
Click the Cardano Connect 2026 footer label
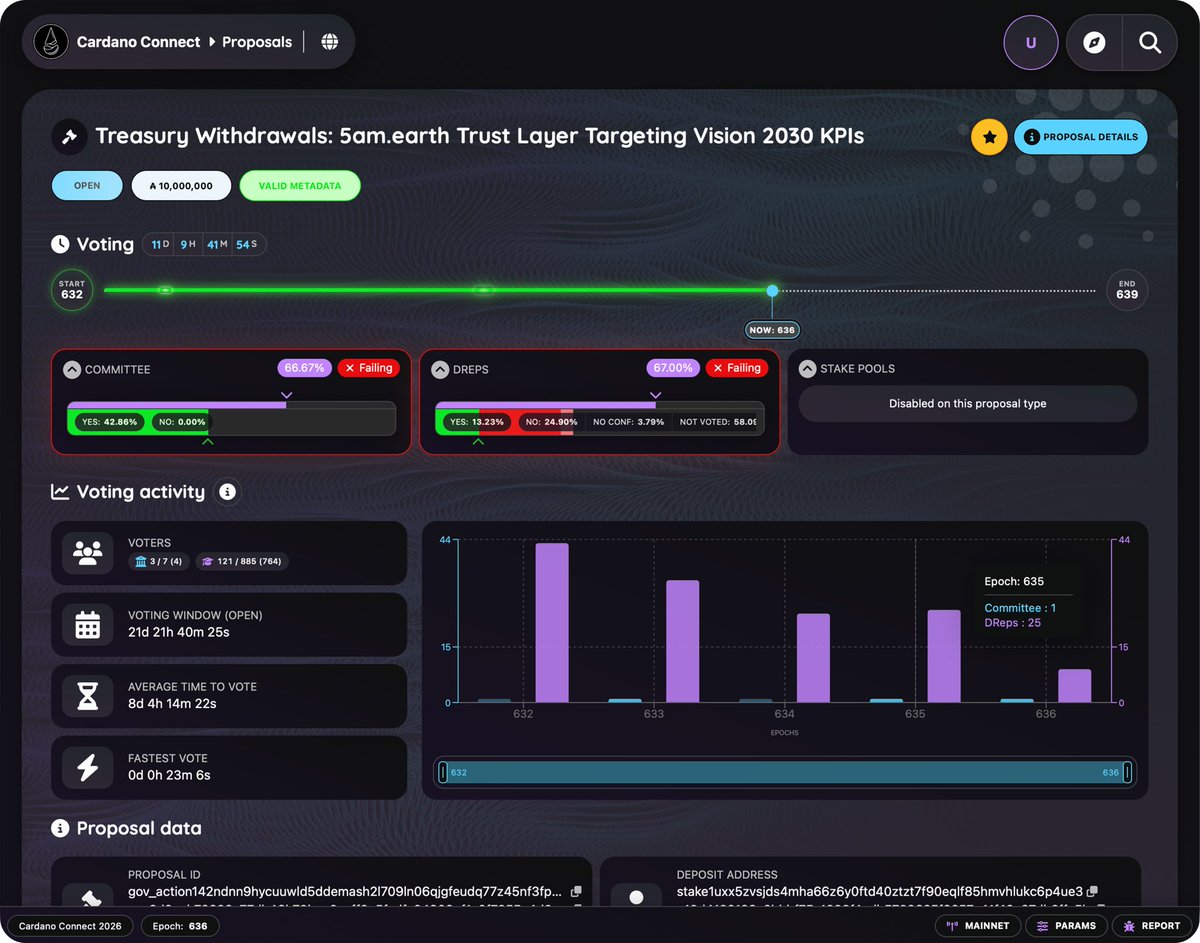[70, 926]
